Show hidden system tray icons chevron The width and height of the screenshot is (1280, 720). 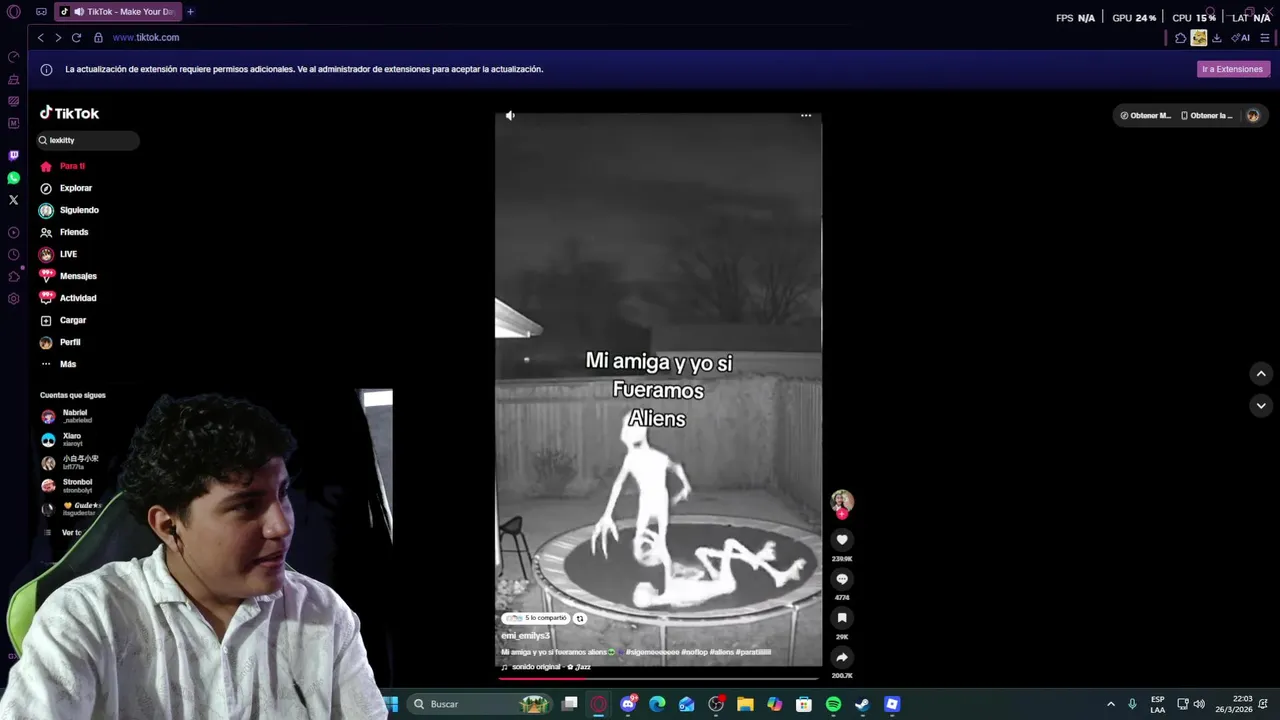tap(1110, 704)
